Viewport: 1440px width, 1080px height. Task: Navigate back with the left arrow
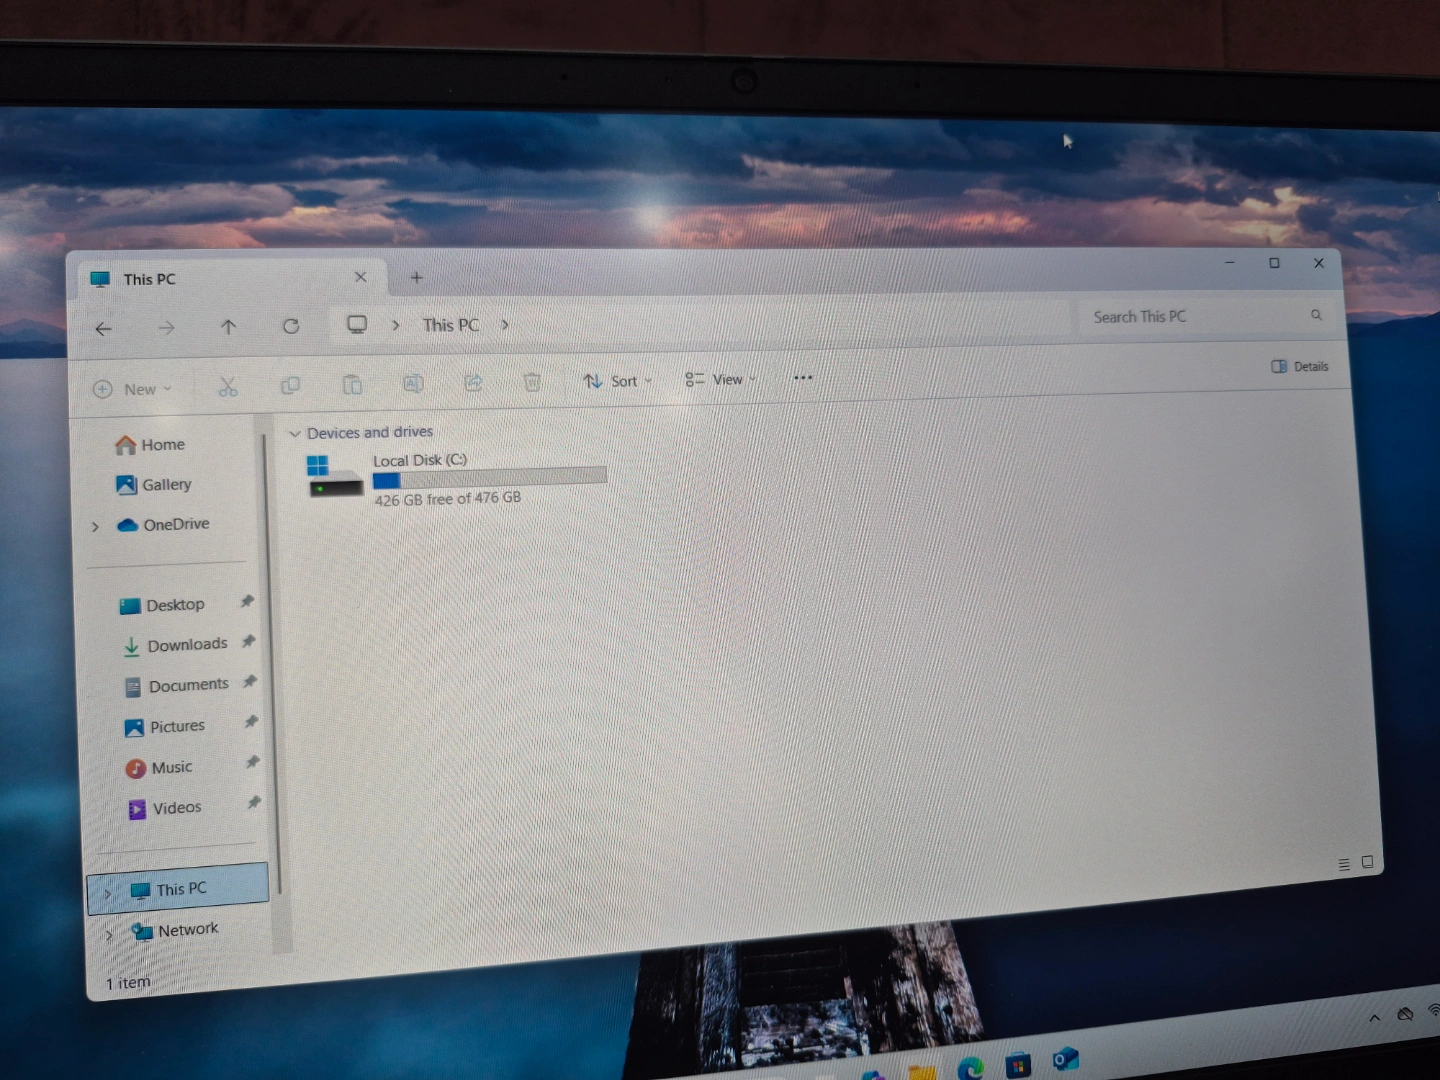point(104,329)
